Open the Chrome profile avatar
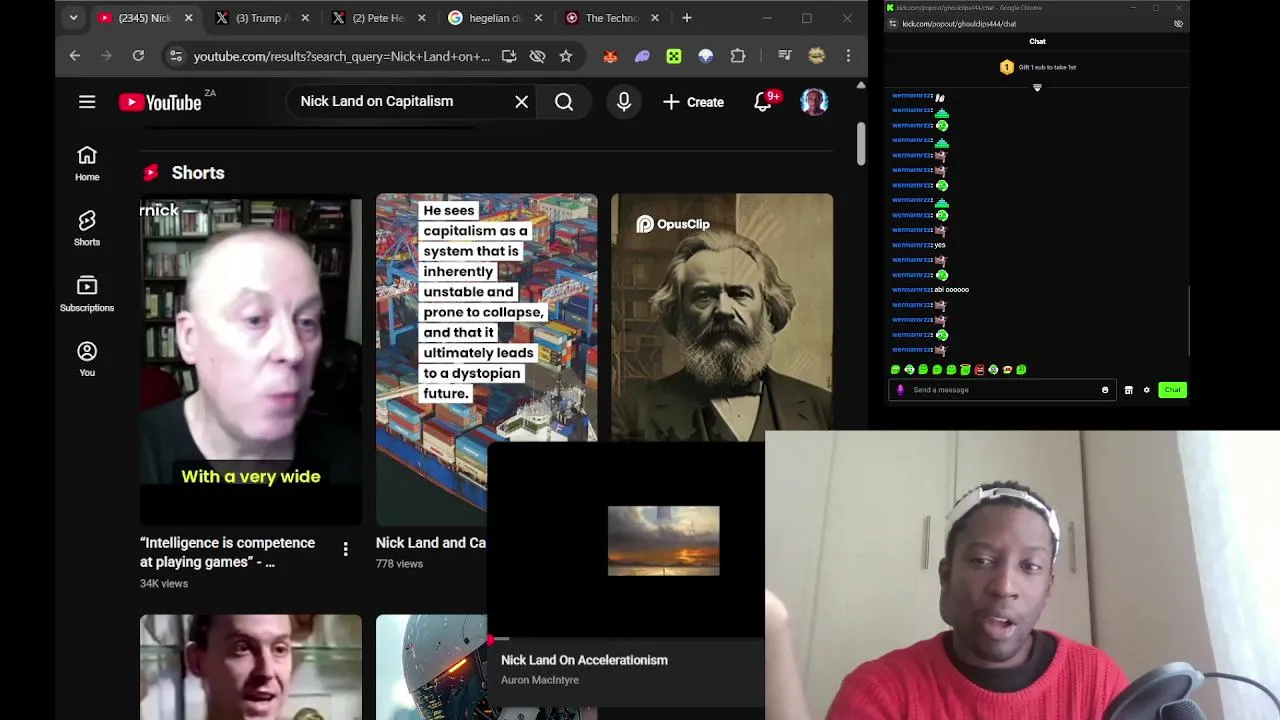 (x=817, y=56)
